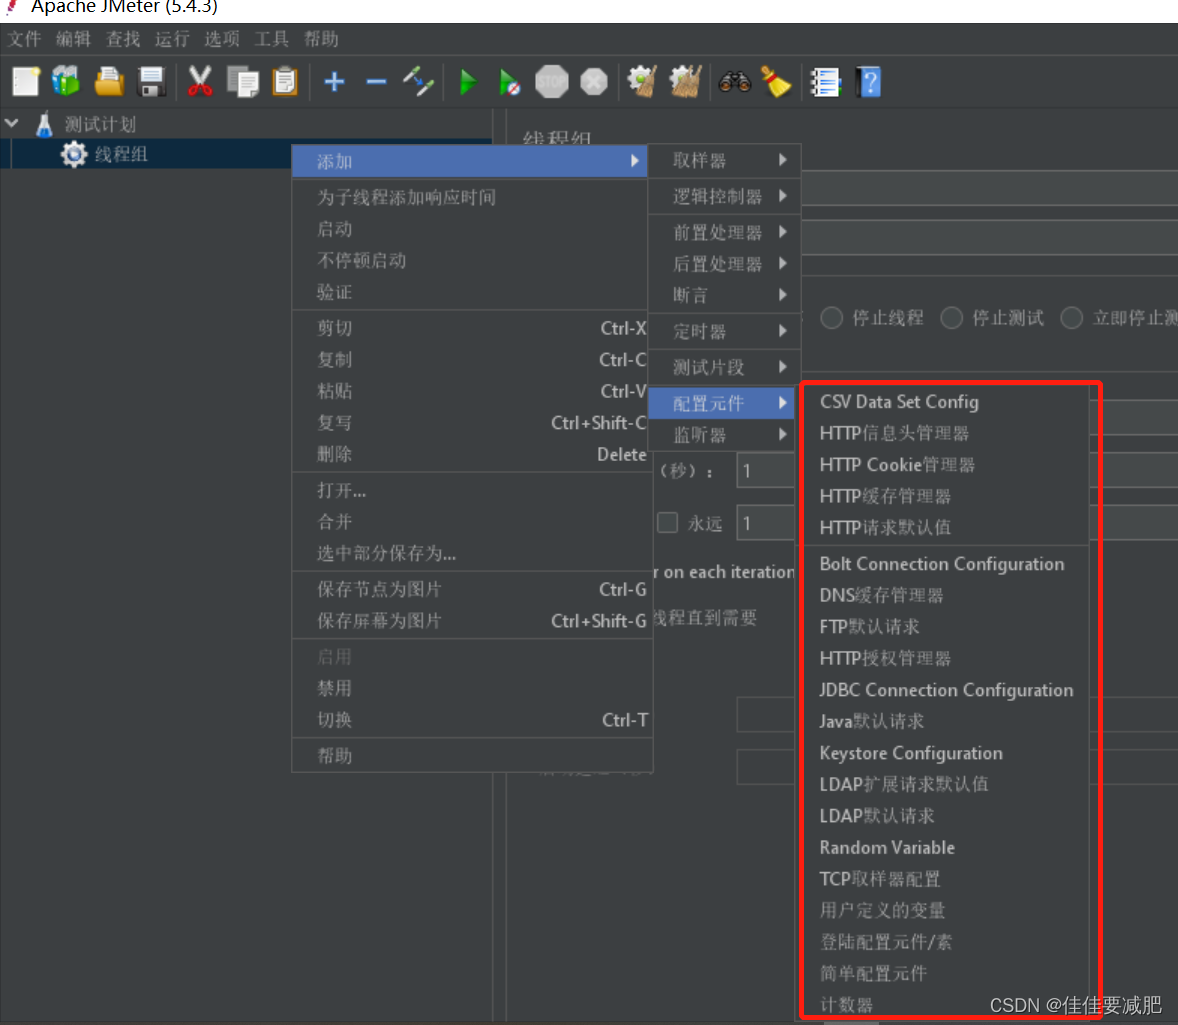The image size is (1178, 1025).
Task: Click the loop count input field
Action: 766,523
